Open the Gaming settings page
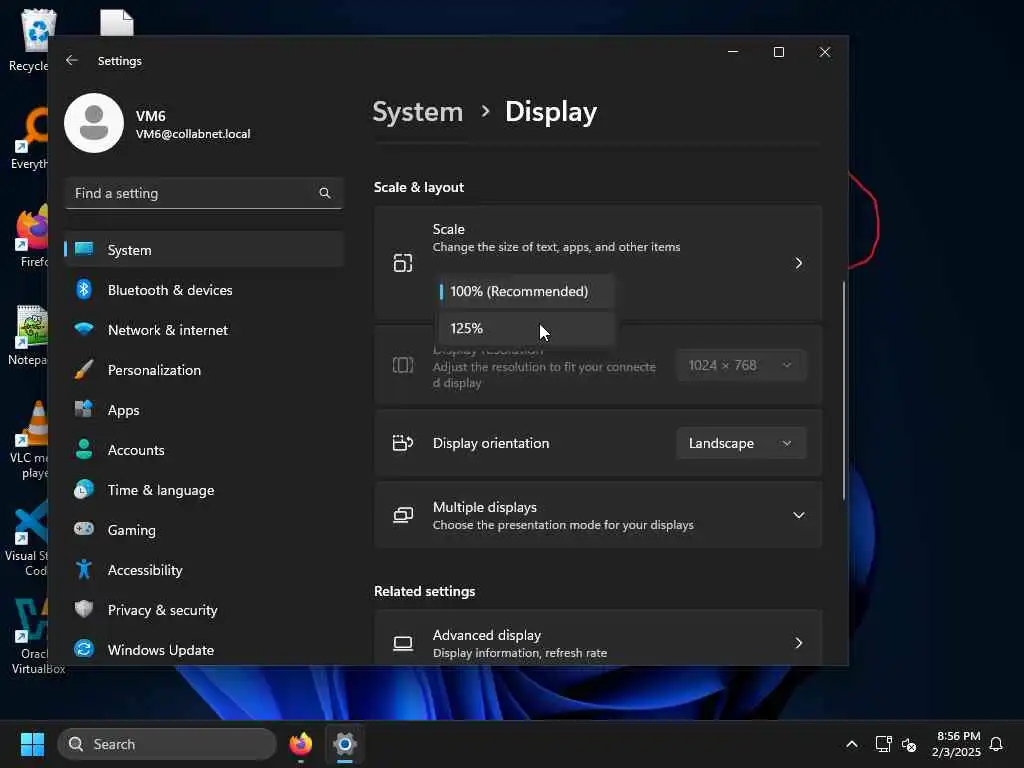 tap(204, 530)
